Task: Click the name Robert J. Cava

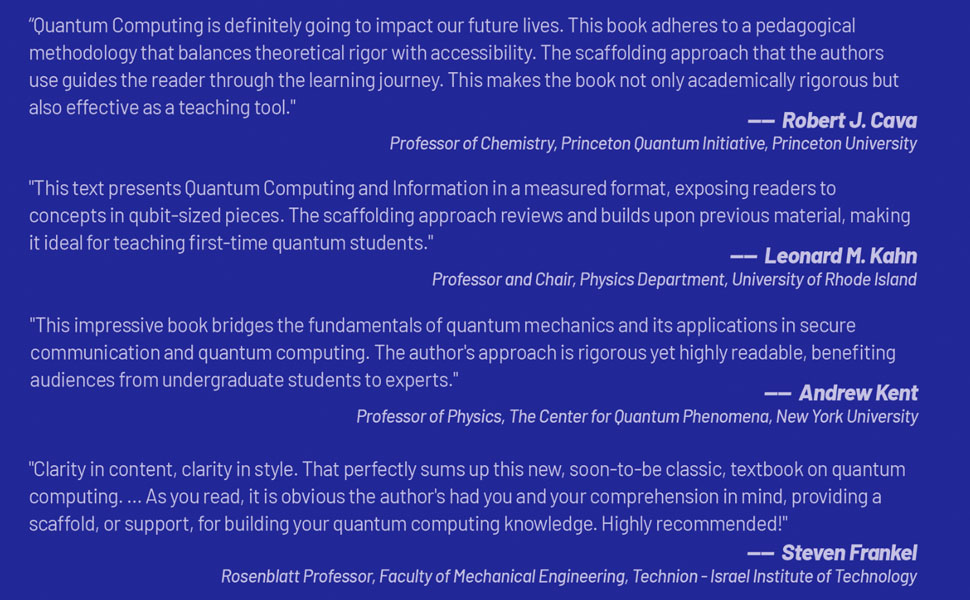Action: 849,121
